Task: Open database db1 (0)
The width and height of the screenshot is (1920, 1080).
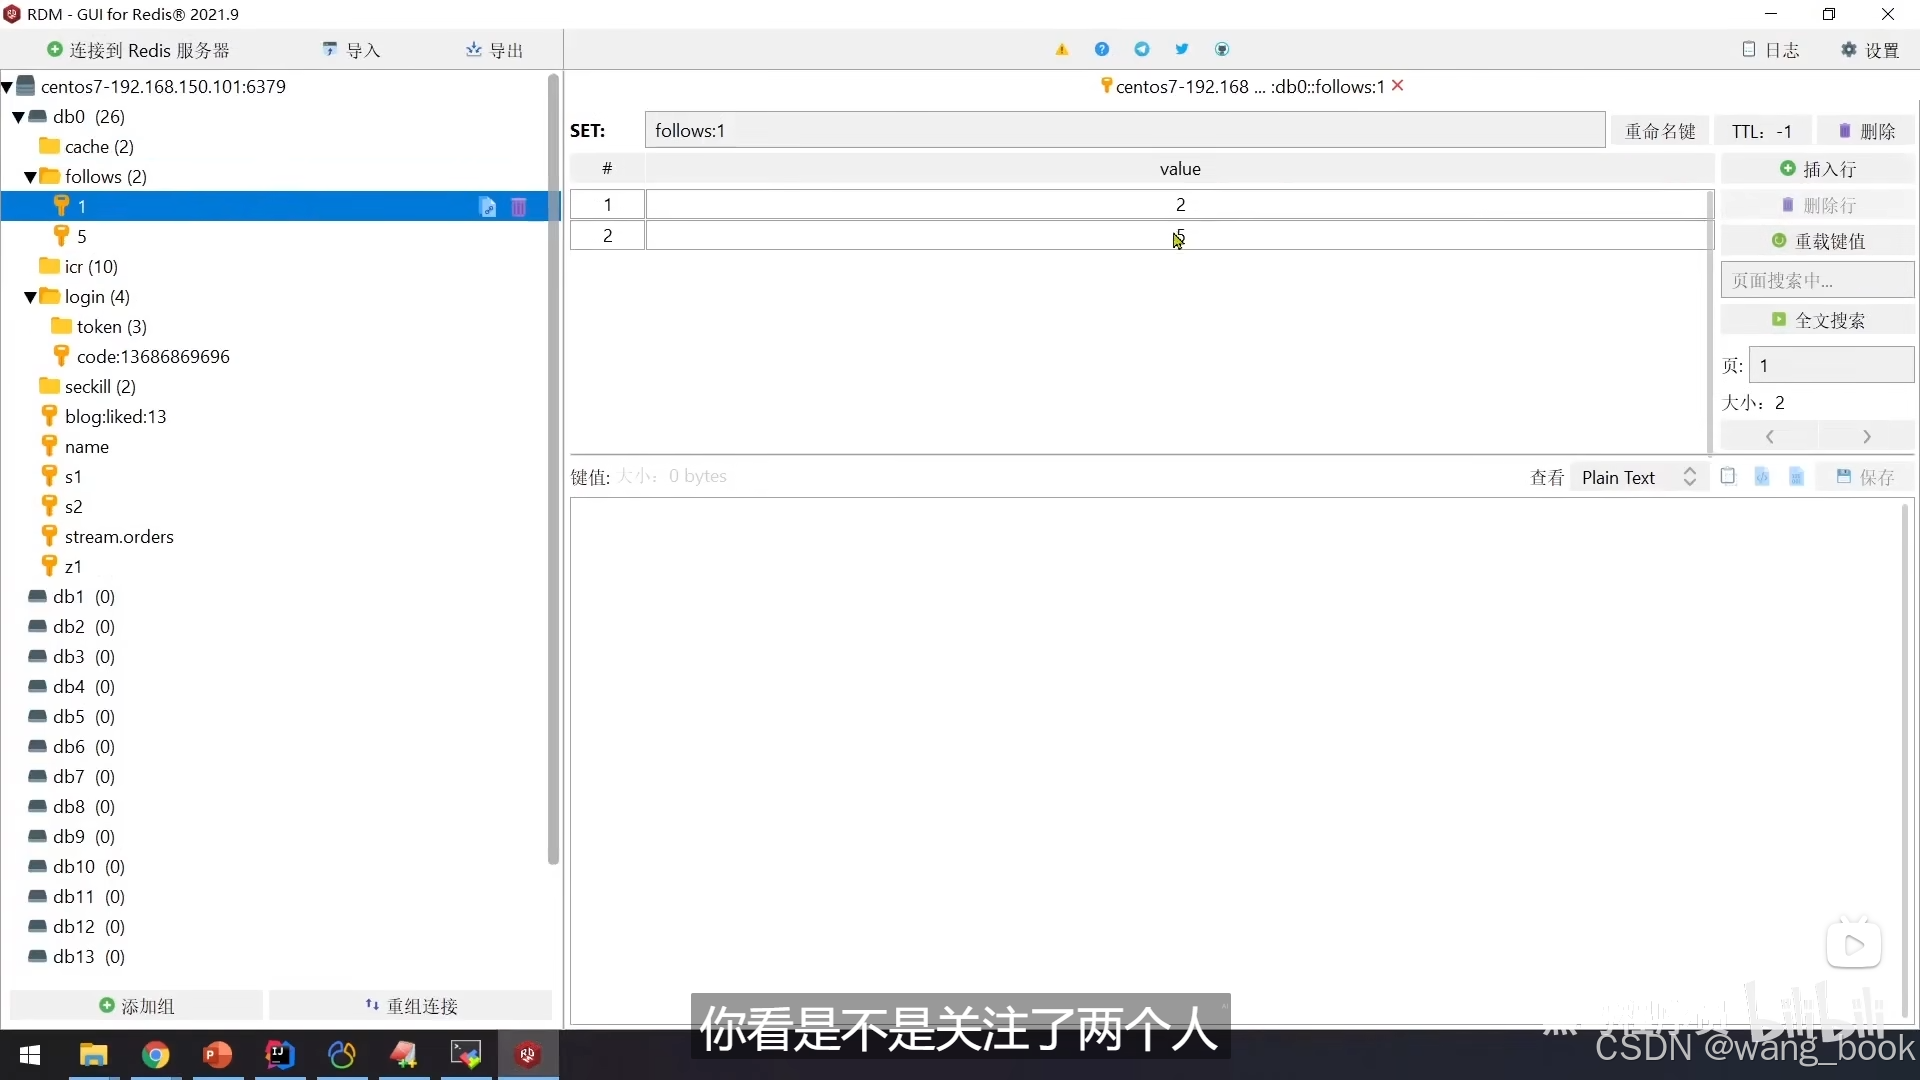Action: tap(72, 597)
